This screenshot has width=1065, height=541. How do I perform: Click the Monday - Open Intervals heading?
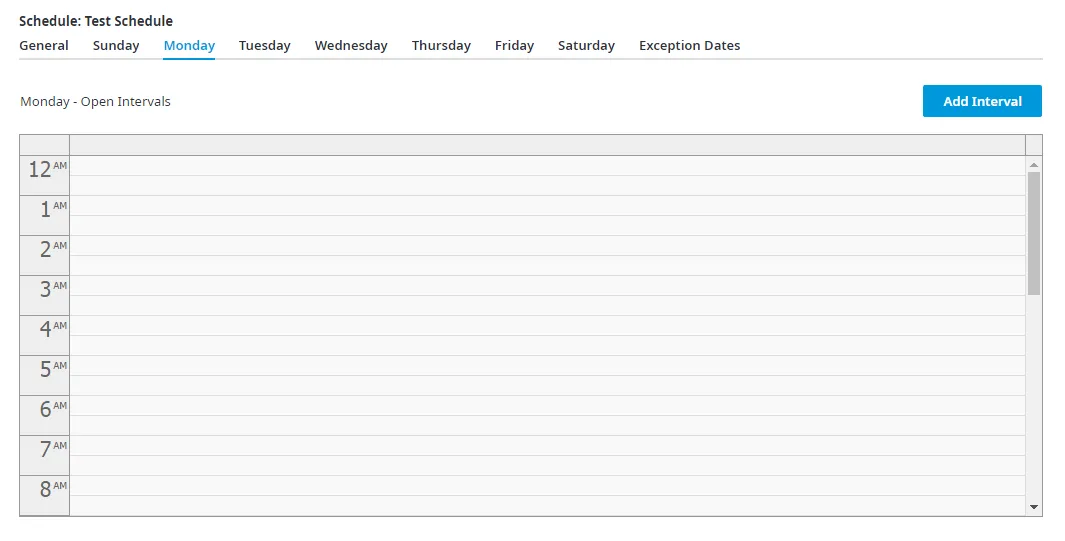coord(95,102)
